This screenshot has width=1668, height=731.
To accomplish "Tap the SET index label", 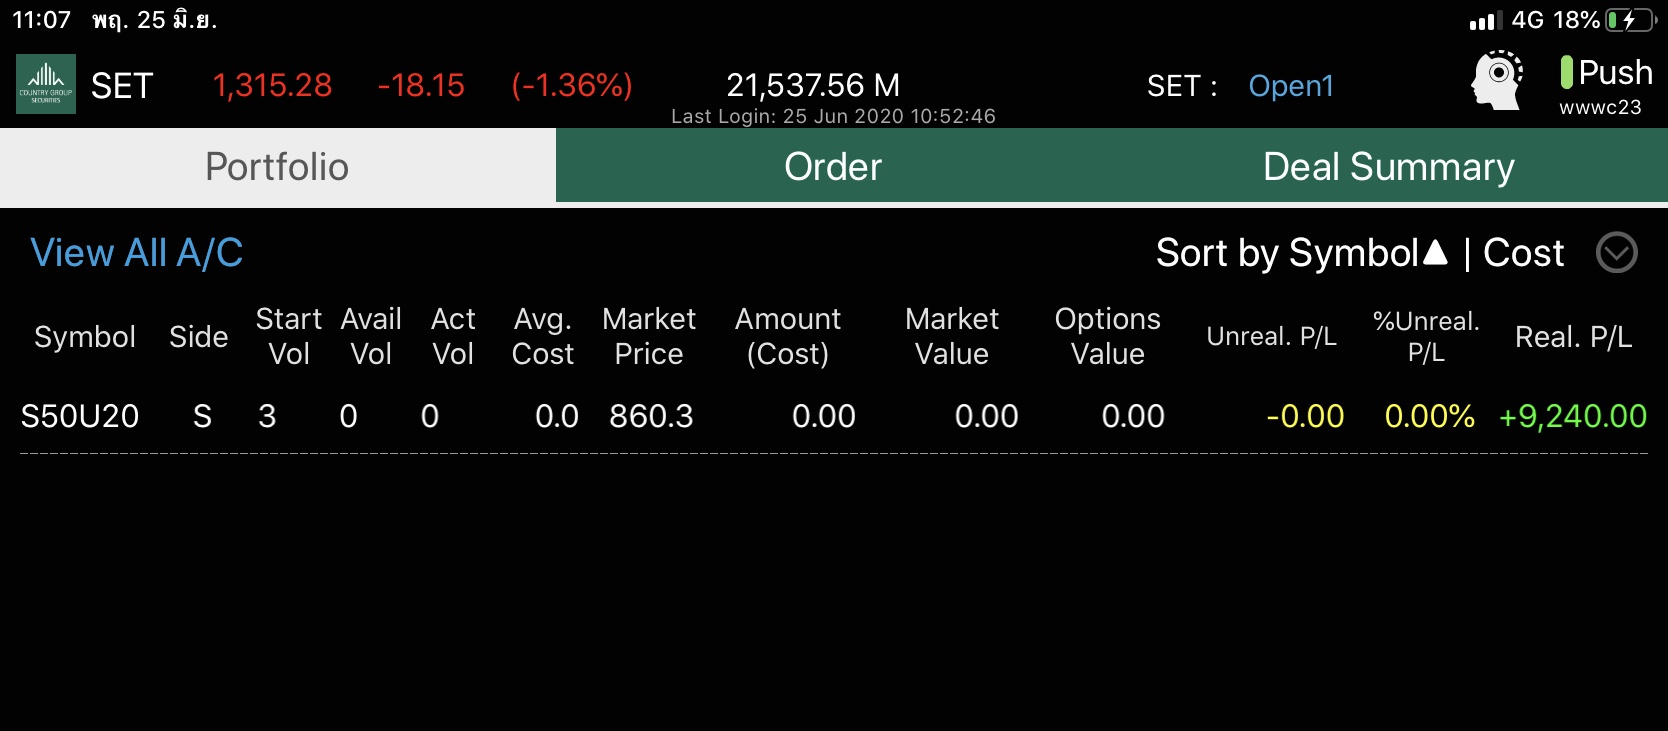I will 122,86.
